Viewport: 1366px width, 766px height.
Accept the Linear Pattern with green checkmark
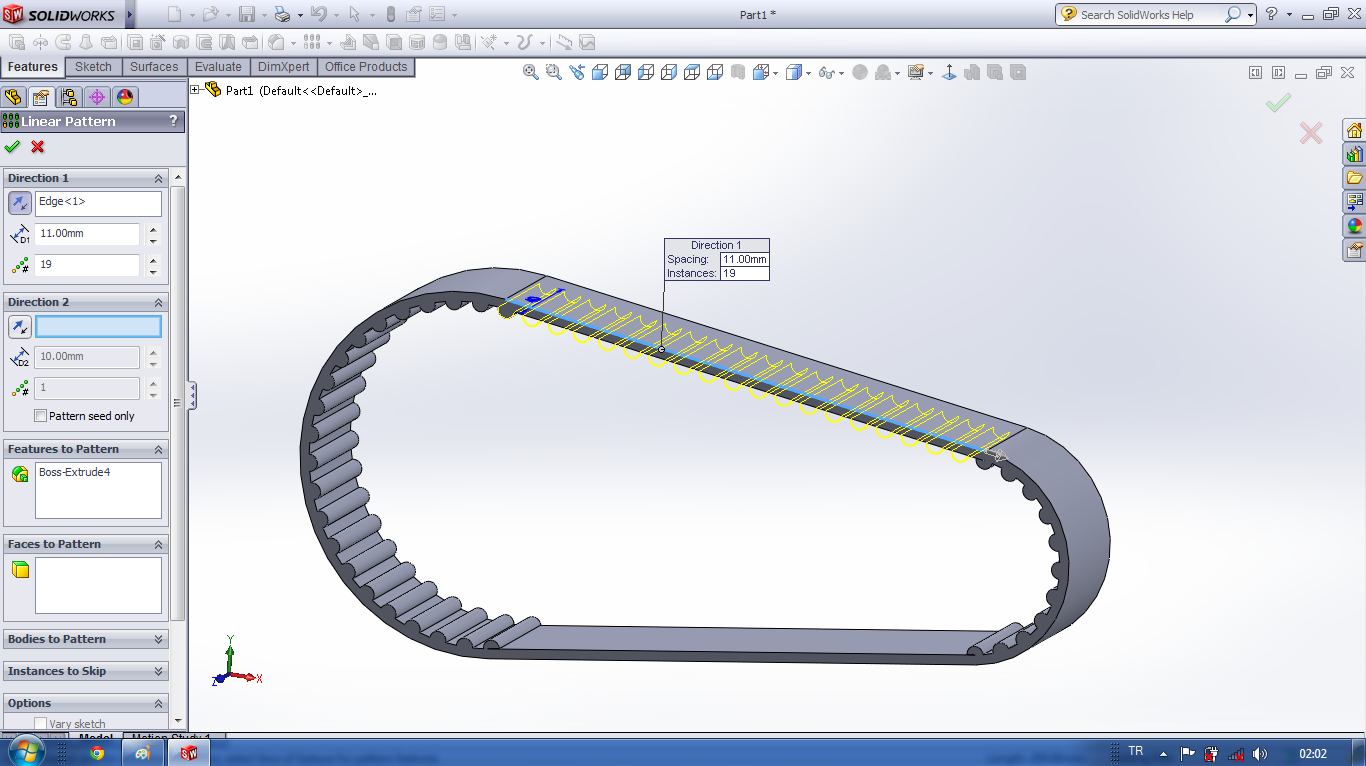(x=12, y=147)
